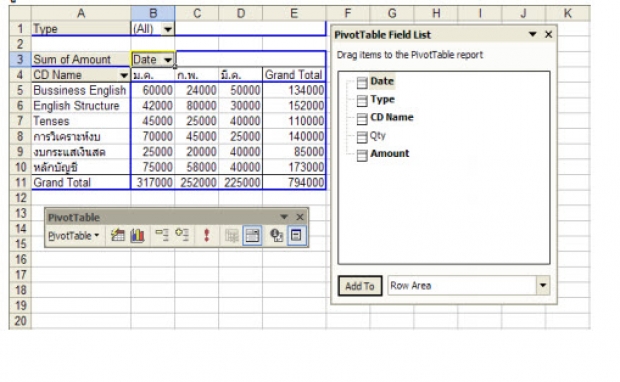620x382 pixels.
Task: Open the Field List pane options arrow
Action: (x=533, y=34)
